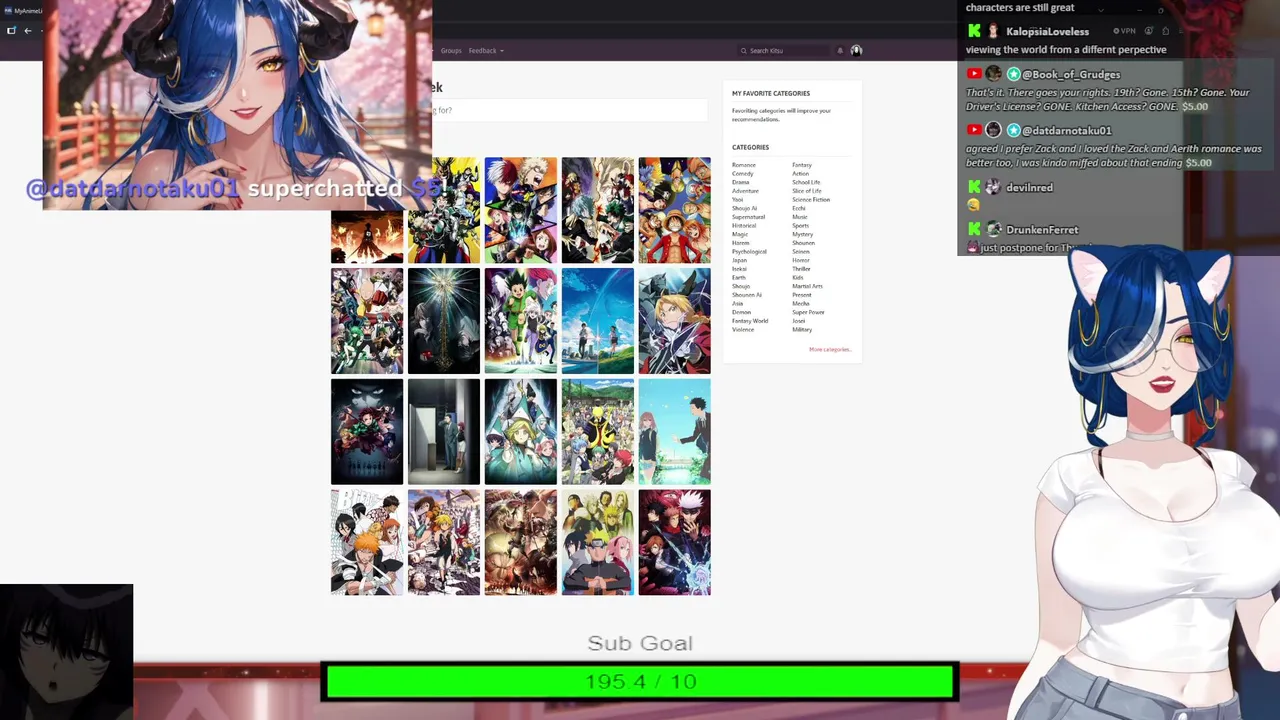Open the Assassination Classroom poster
This screenshot has width=1280, height=720.
598,432
